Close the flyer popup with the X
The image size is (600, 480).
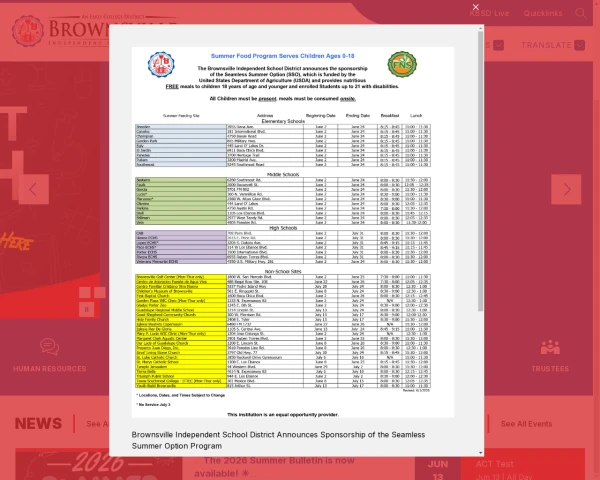[476, 7]
